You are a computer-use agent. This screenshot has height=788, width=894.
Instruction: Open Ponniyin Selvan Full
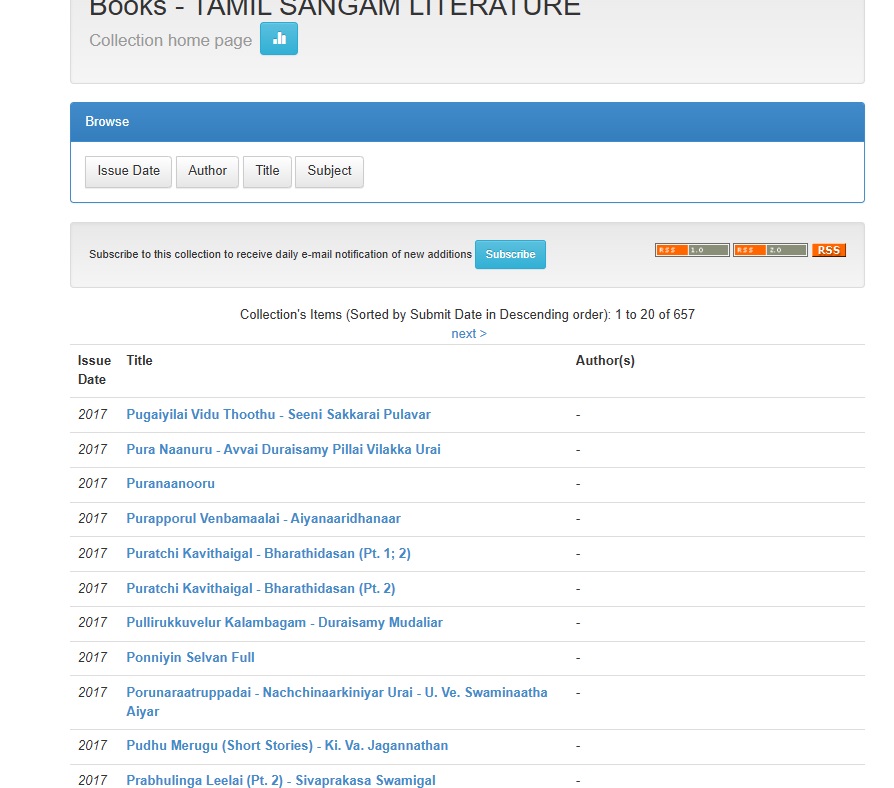(190, 657)
